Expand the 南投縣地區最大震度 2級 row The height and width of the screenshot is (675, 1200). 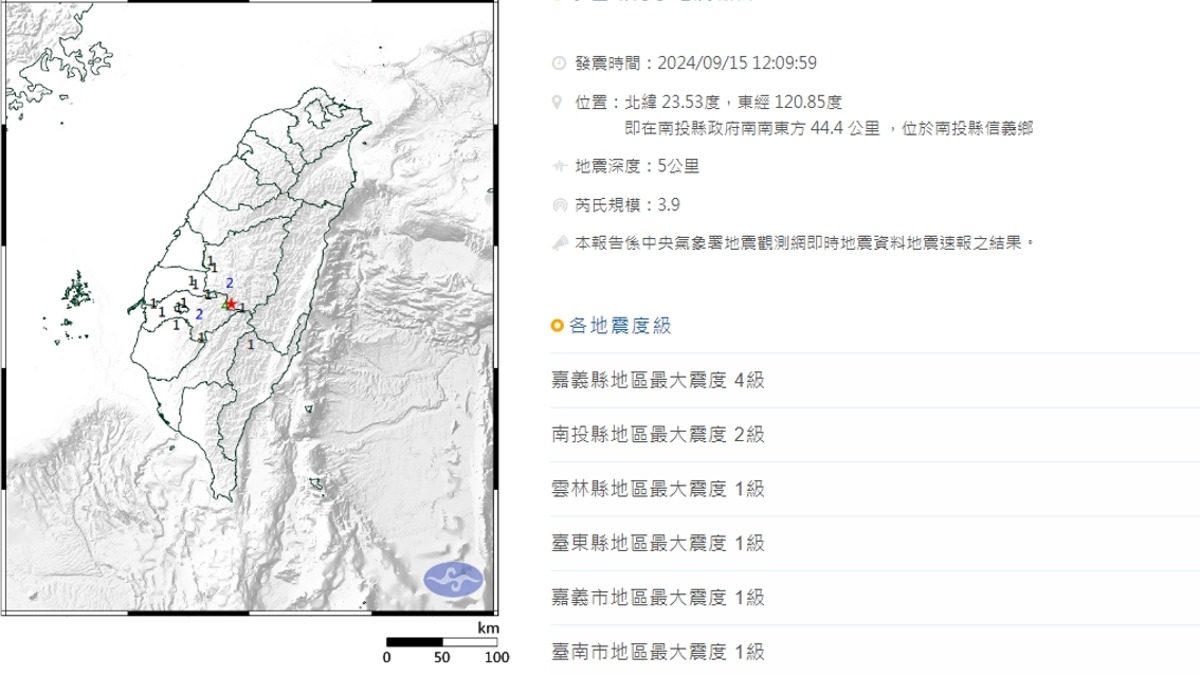[x=658, y=434]
